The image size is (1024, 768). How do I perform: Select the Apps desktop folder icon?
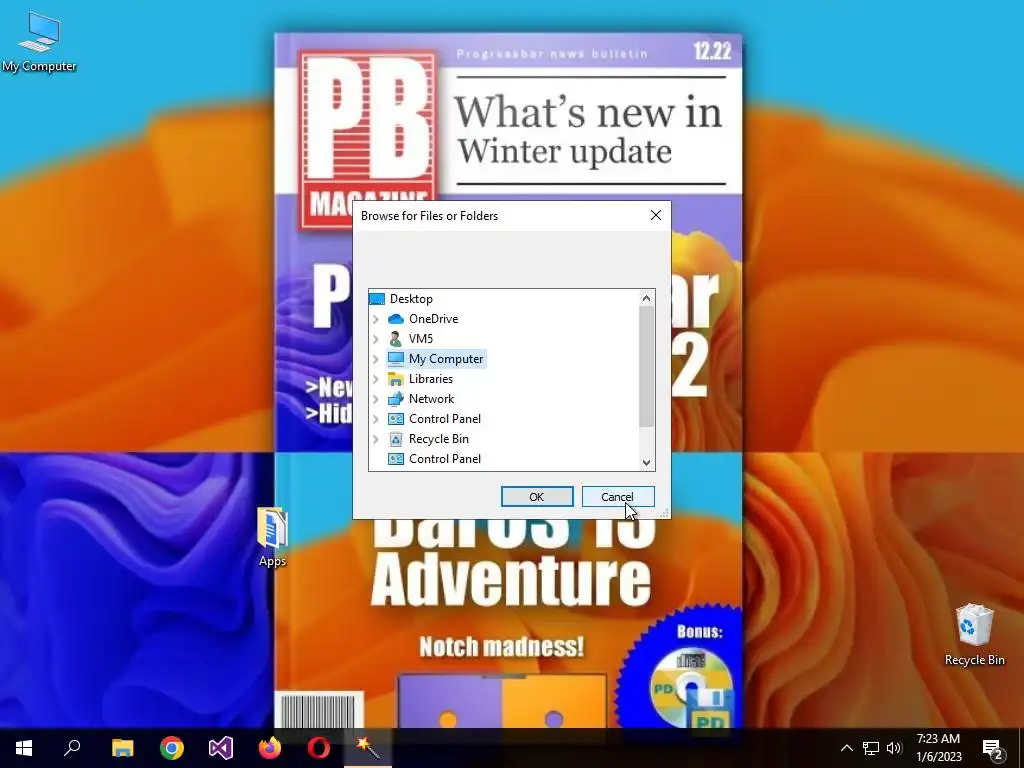pos(272,537)
